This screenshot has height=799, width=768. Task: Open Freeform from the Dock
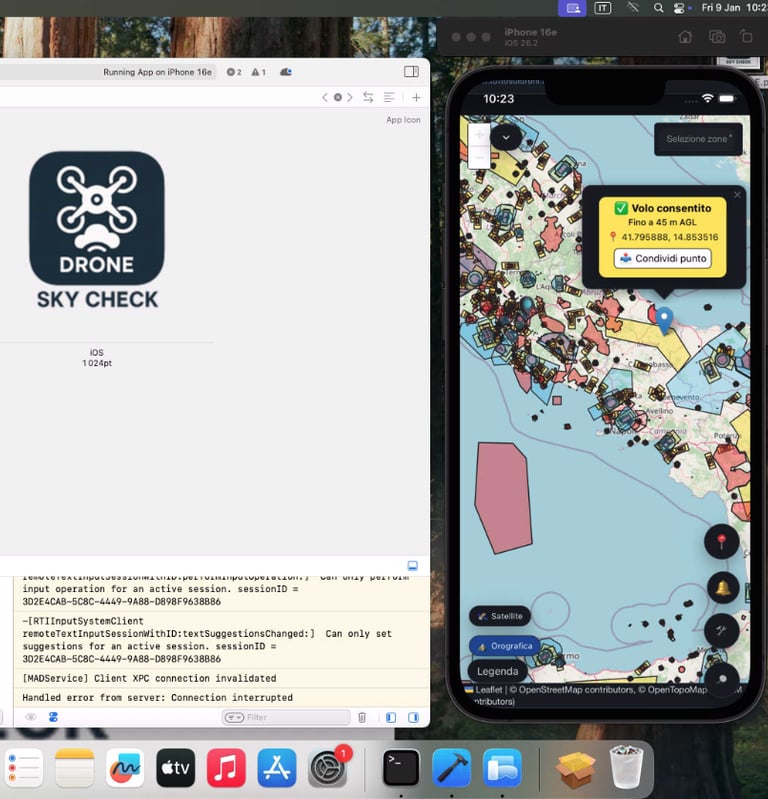125,768
